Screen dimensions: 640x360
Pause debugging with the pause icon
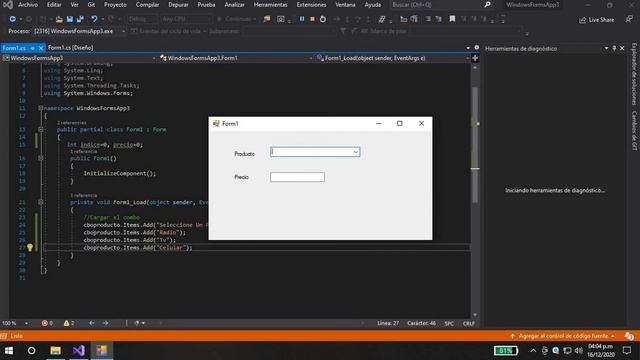(302, 19)
